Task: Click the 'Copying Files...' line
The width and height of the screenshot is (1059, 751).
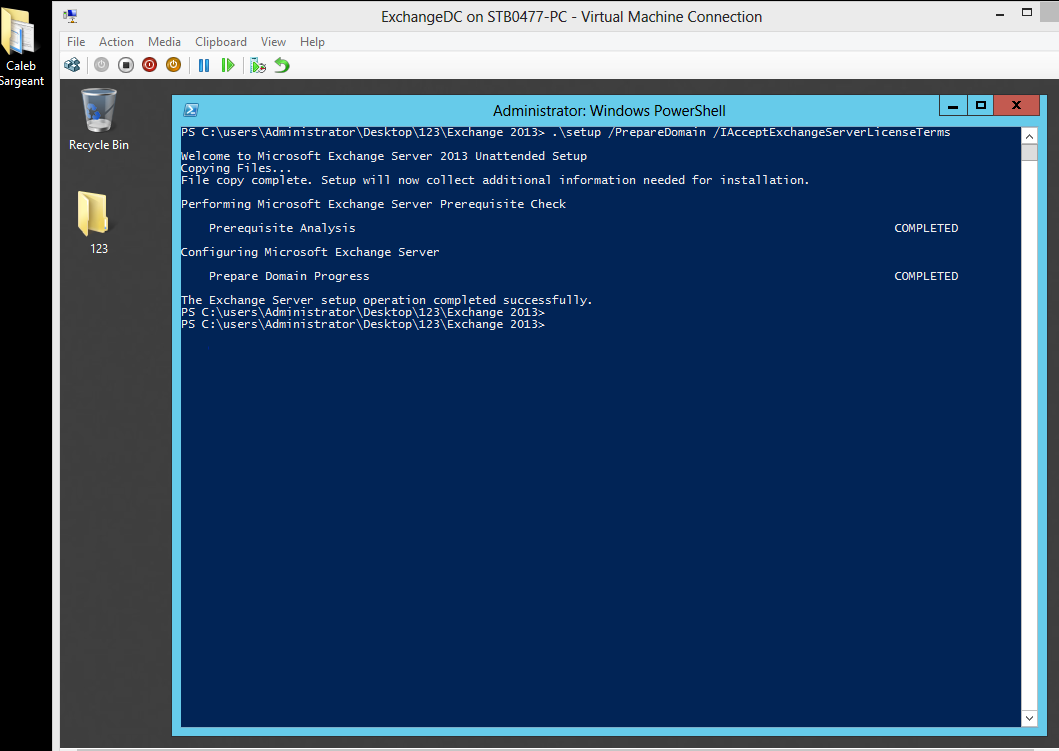Action: click(x=236, y=168)
